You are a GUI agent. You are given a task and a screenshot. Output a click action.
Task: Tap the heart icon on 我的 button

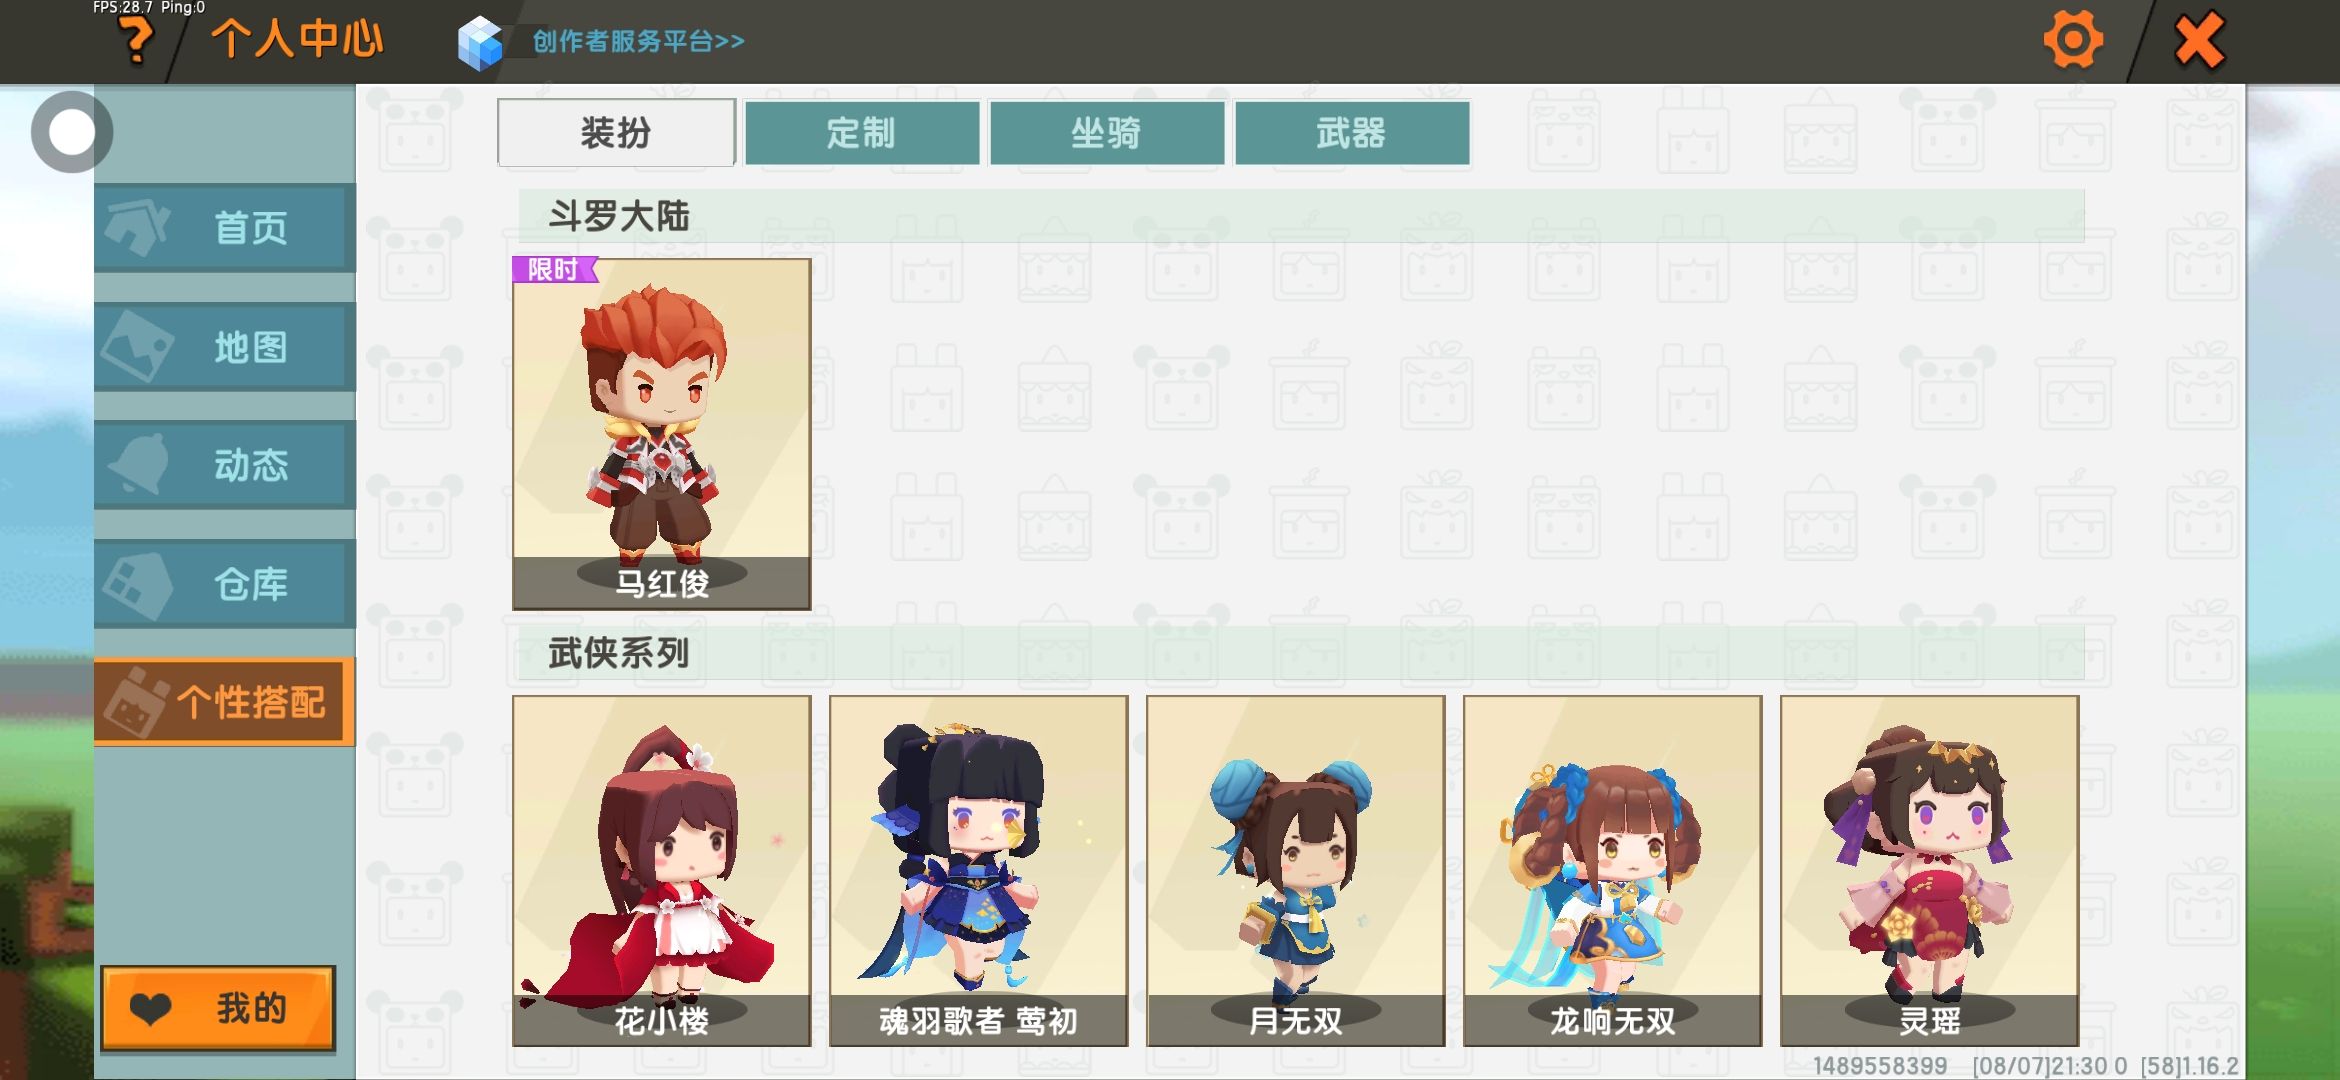[x=151, y=1009]
